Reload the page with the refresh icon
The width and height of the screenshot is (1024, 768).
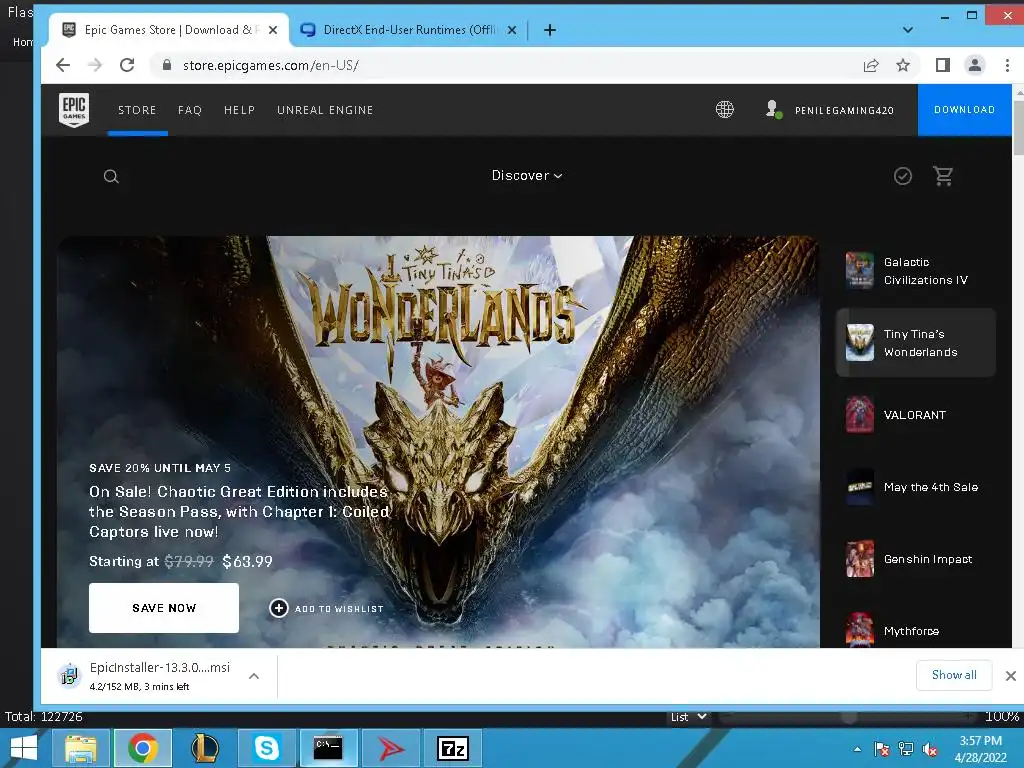[127, 65]
